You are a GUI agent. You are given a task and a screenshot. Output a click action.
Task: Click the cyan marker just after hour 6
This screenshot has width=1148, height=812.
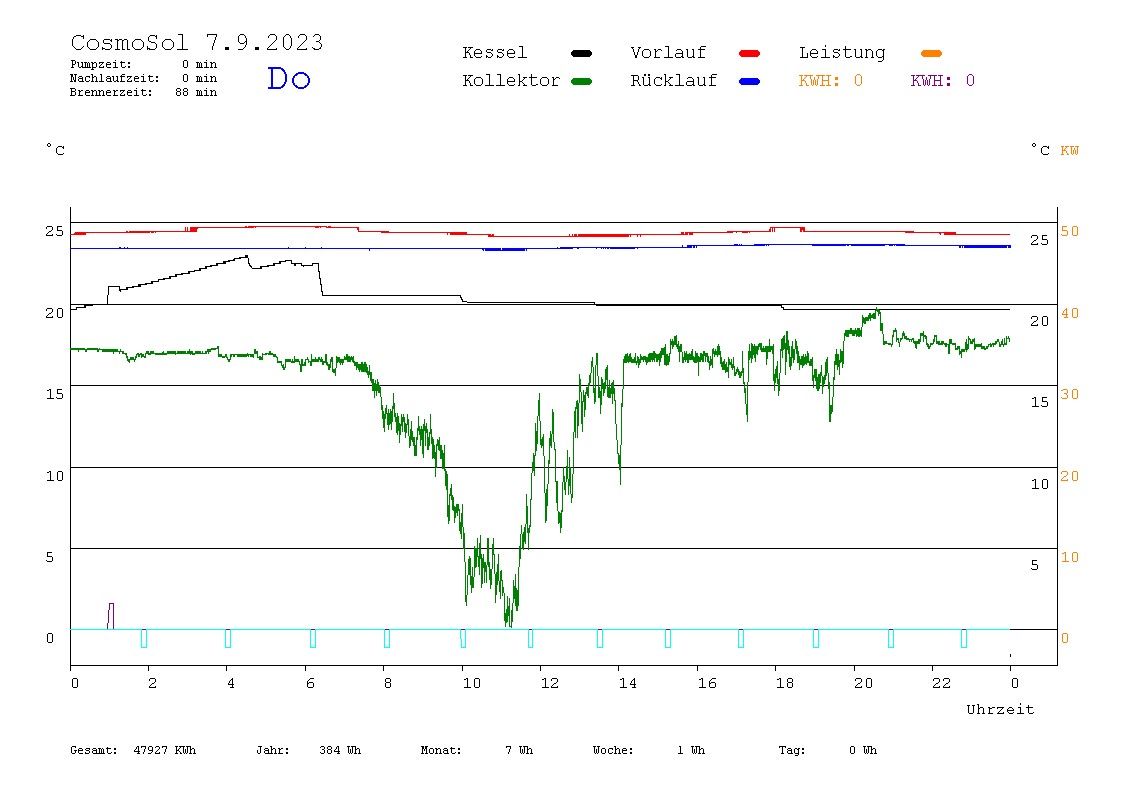tap(313, 638)
